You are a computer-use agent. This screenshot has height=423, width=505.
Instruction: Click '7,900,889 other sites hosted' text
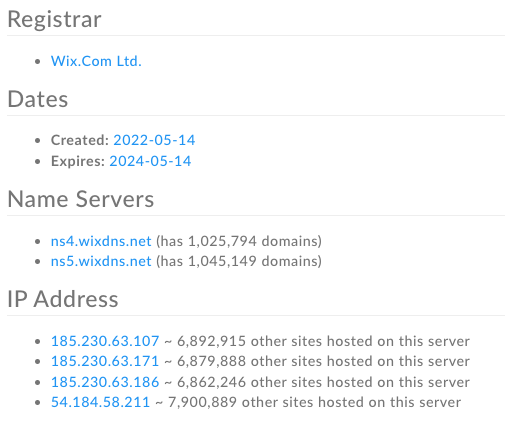(x=266, y=402)
